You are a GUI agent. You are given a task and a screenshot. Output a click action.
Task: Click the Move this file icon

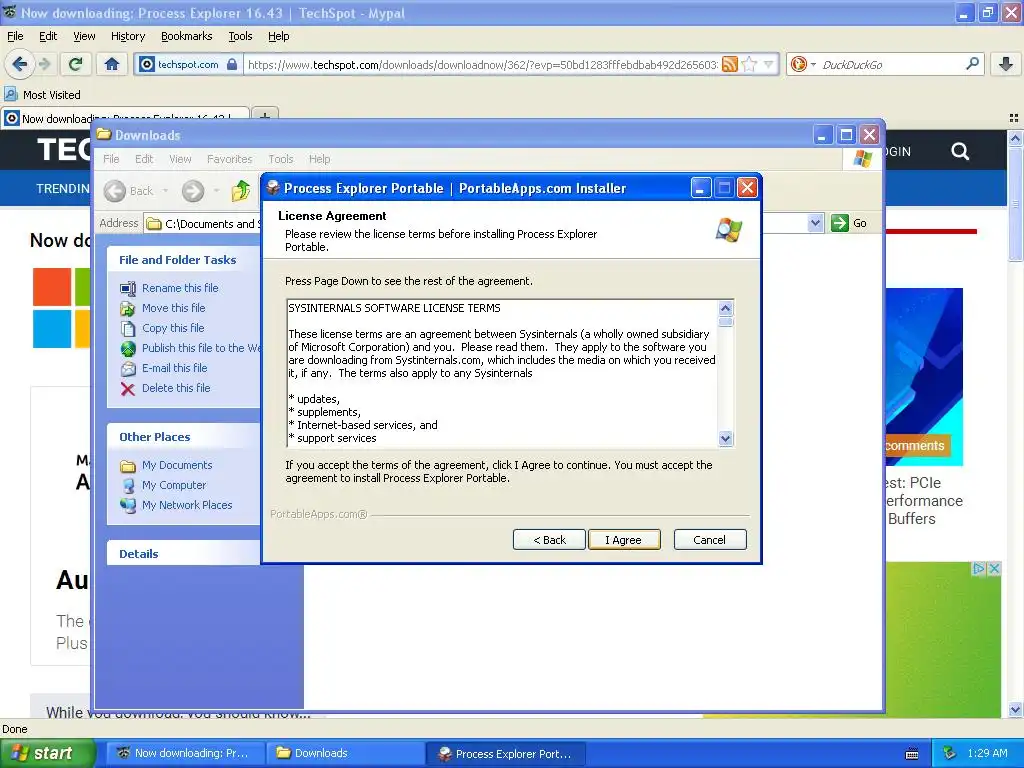point(128,308)
